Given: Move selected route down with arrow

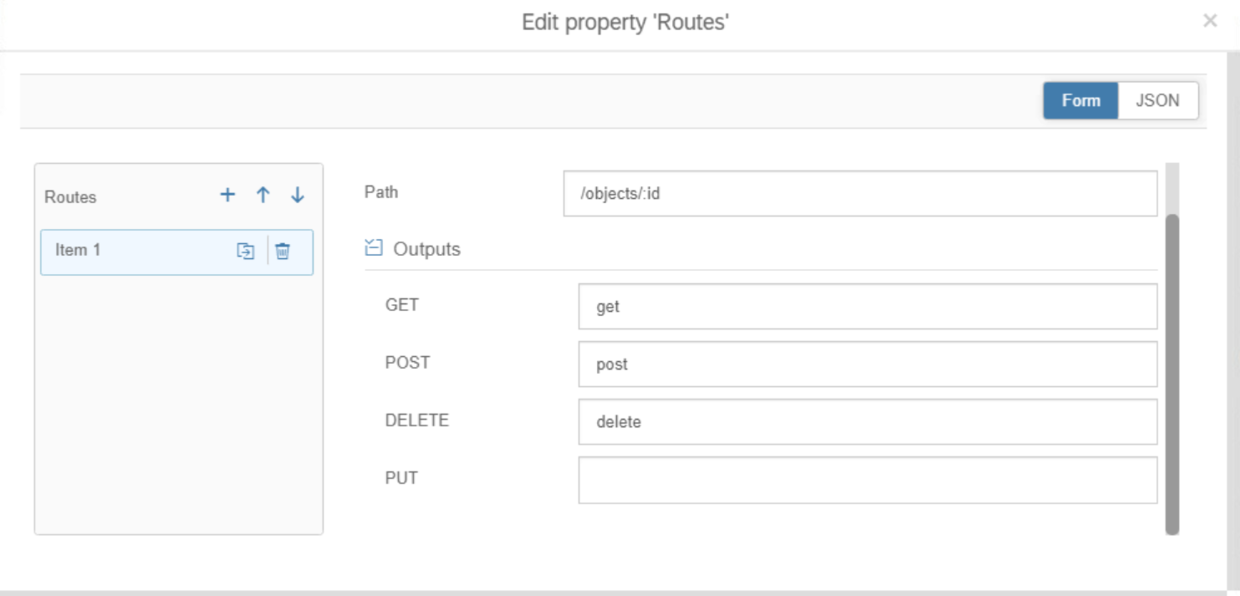Looking at the screenshot, I should click(x=297, y=195).
